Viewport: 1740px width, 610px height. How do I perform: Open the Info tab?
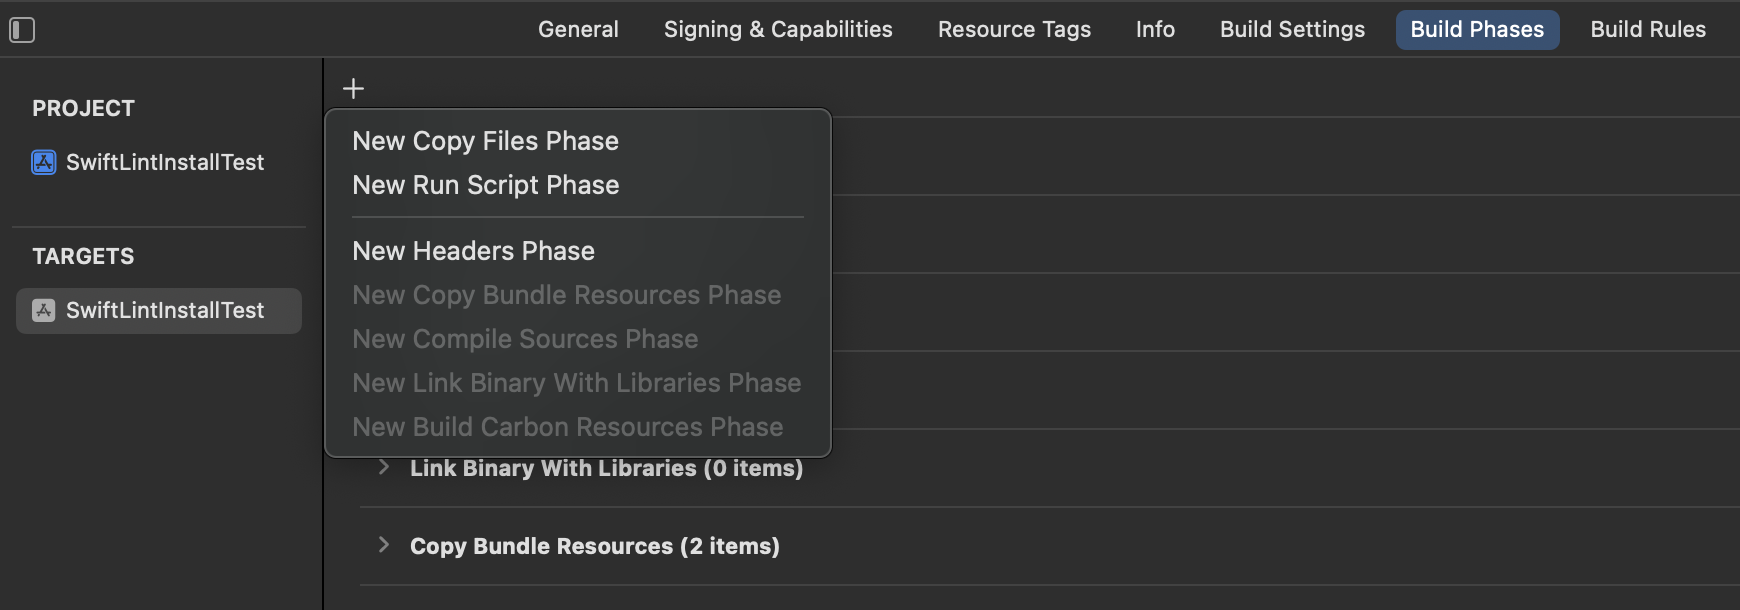(1155, 30)
